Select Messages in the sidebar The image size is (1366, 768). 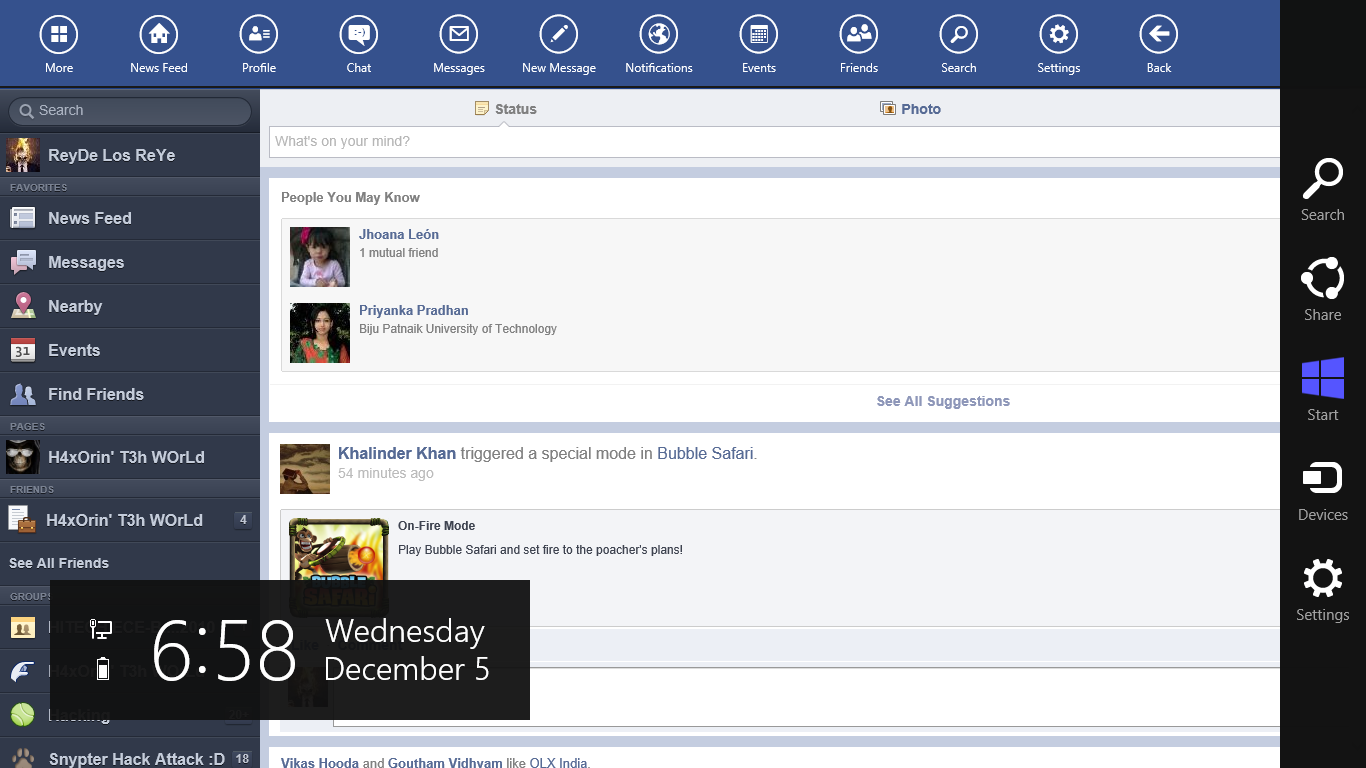130,262
